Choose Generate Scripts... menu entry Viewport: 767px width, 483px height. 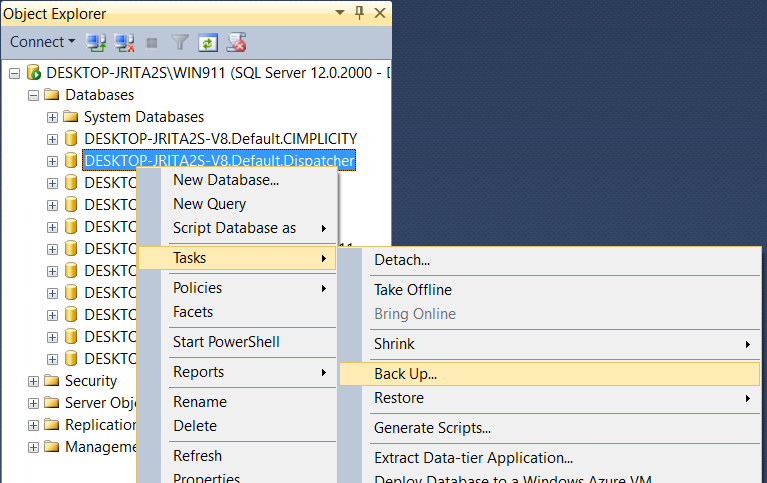click(x=550, y=428)
